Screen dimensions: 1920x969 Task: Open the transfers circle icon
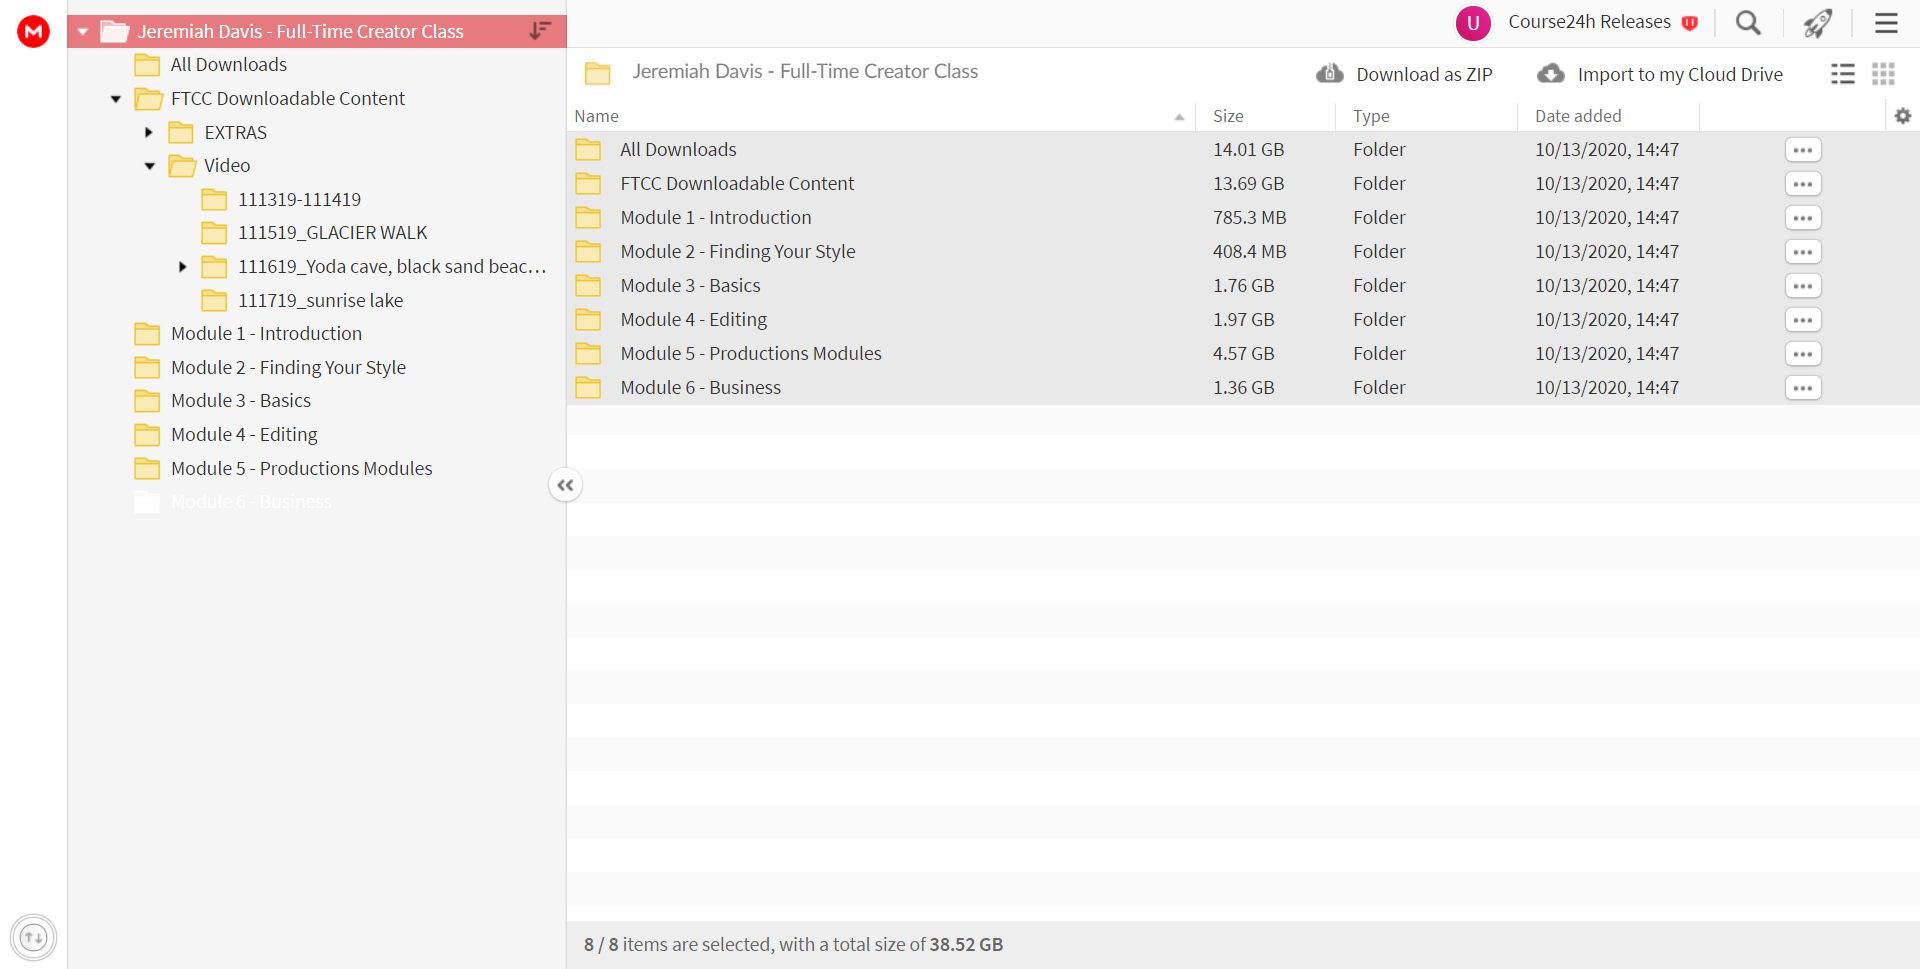coord(34,937)
